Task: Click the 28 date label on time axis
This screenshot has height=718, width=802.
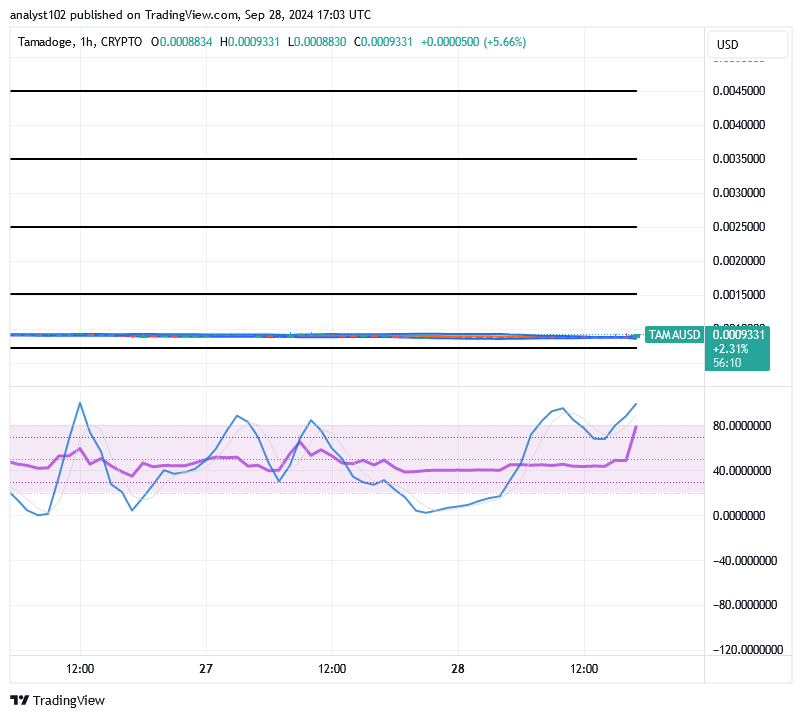Action: 458,668
